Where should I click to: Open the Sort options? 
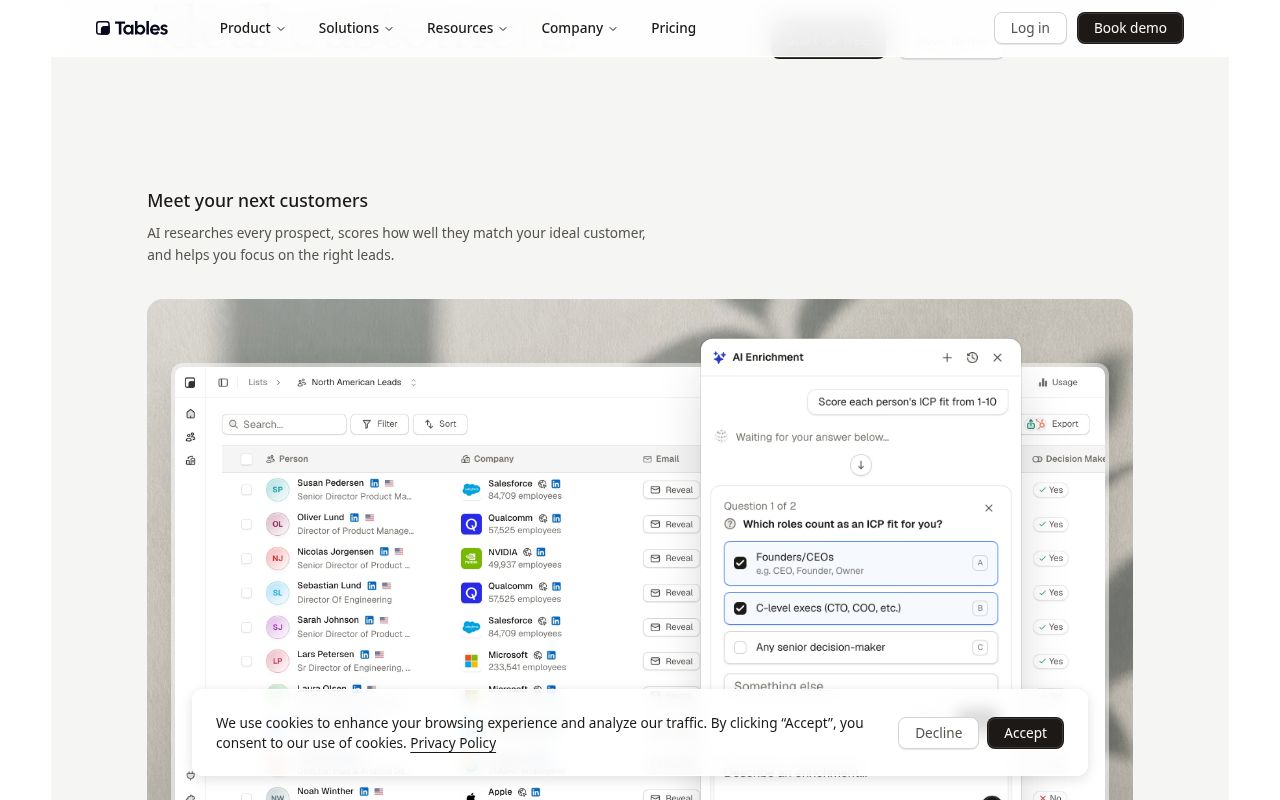tap(441, 424)
